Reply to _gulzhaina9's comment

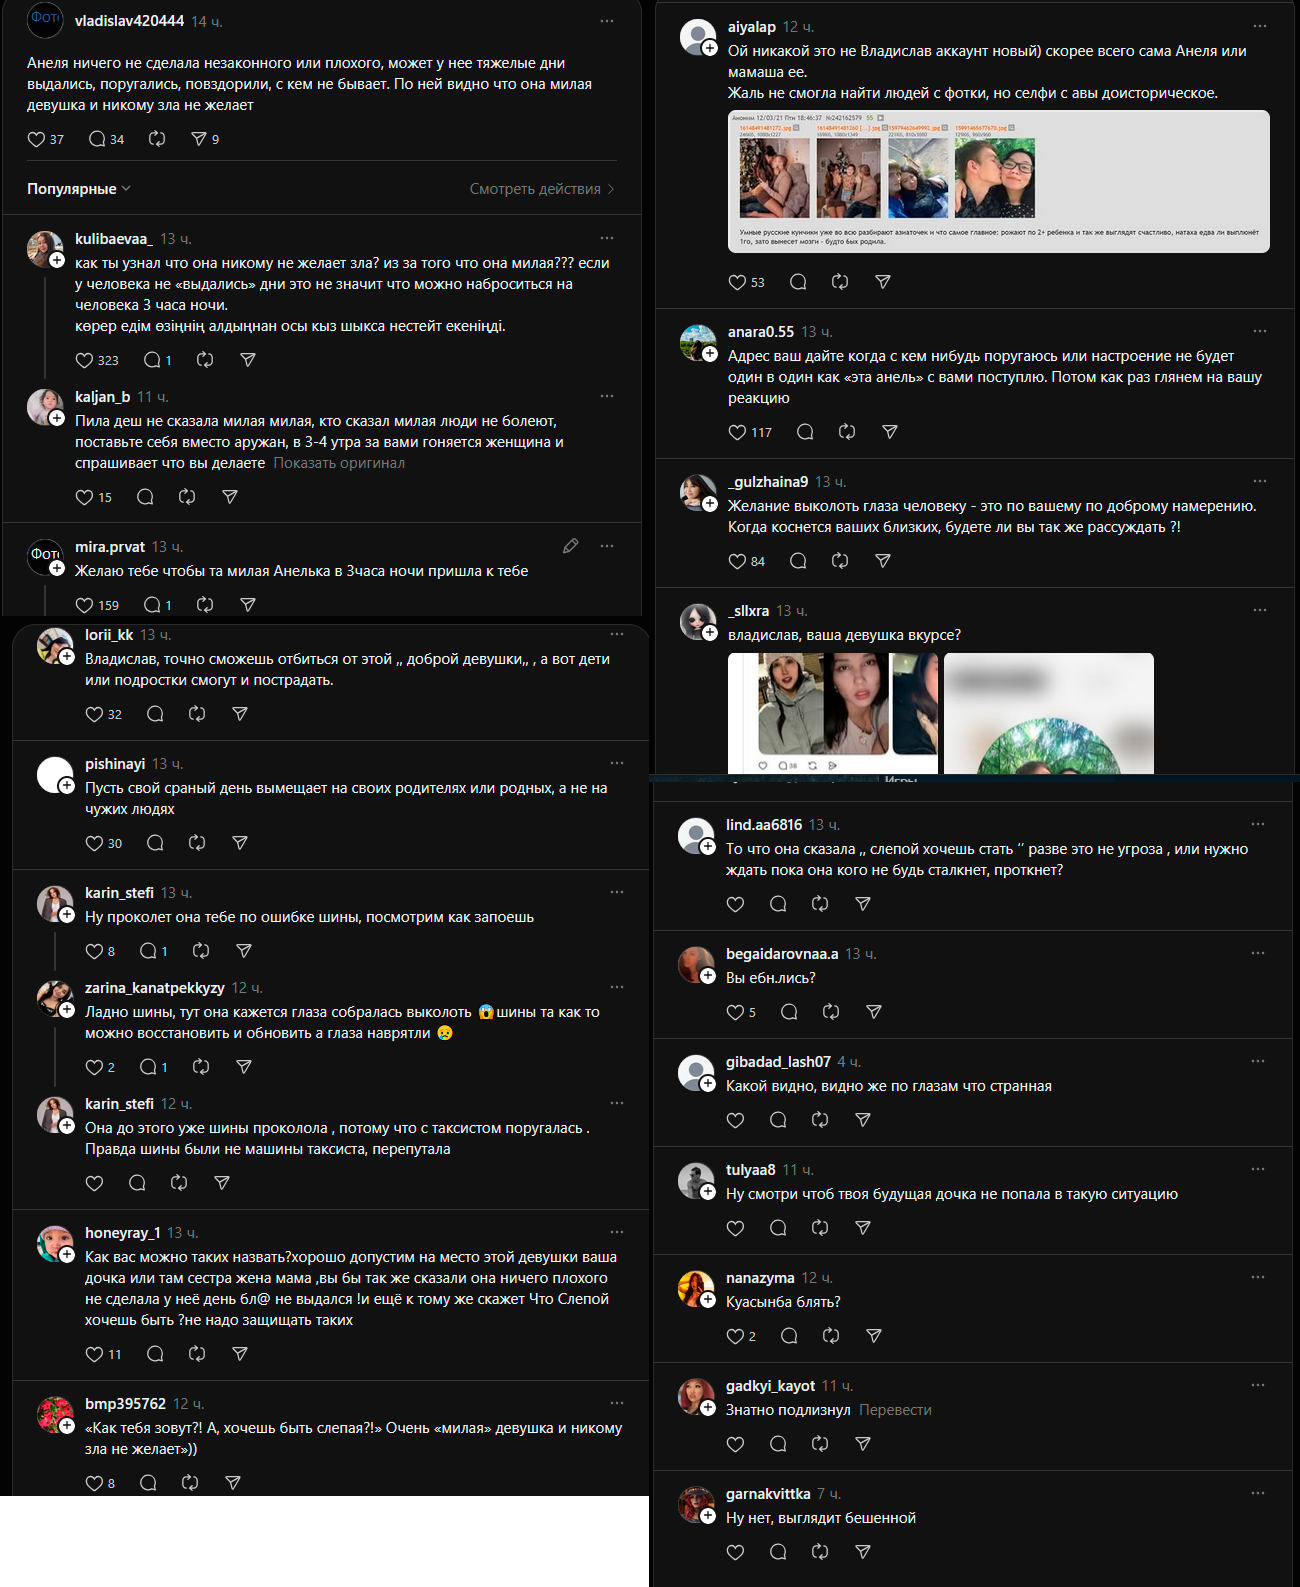798,561
